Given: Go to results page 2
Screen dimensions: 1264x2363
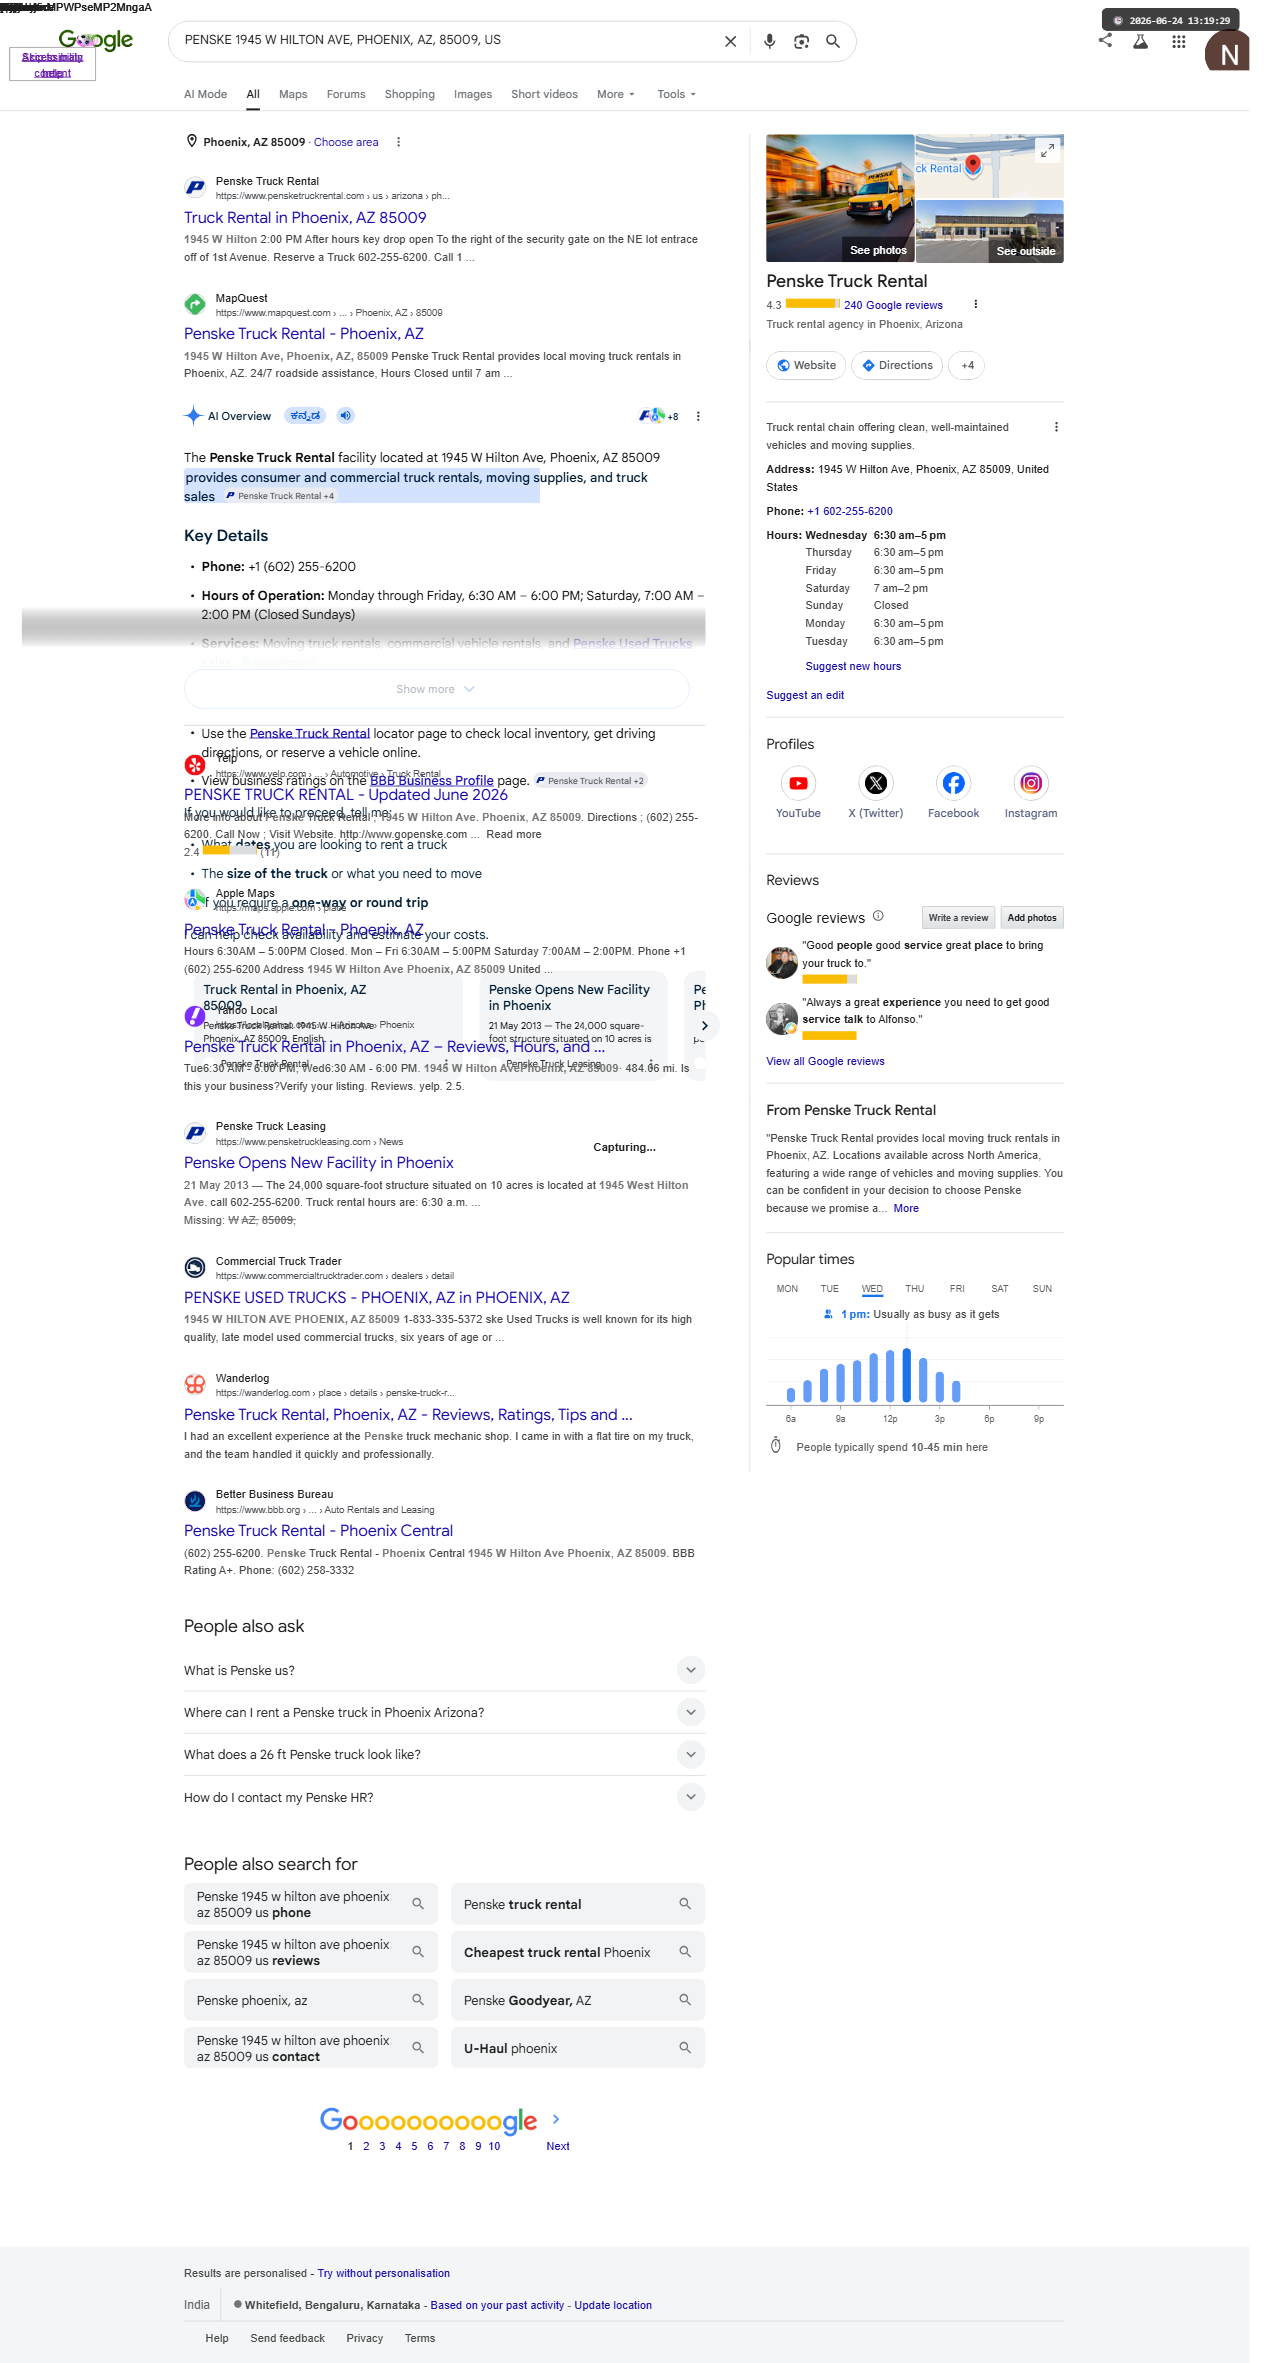Looking at the screenshot, I should (366, 2146).
